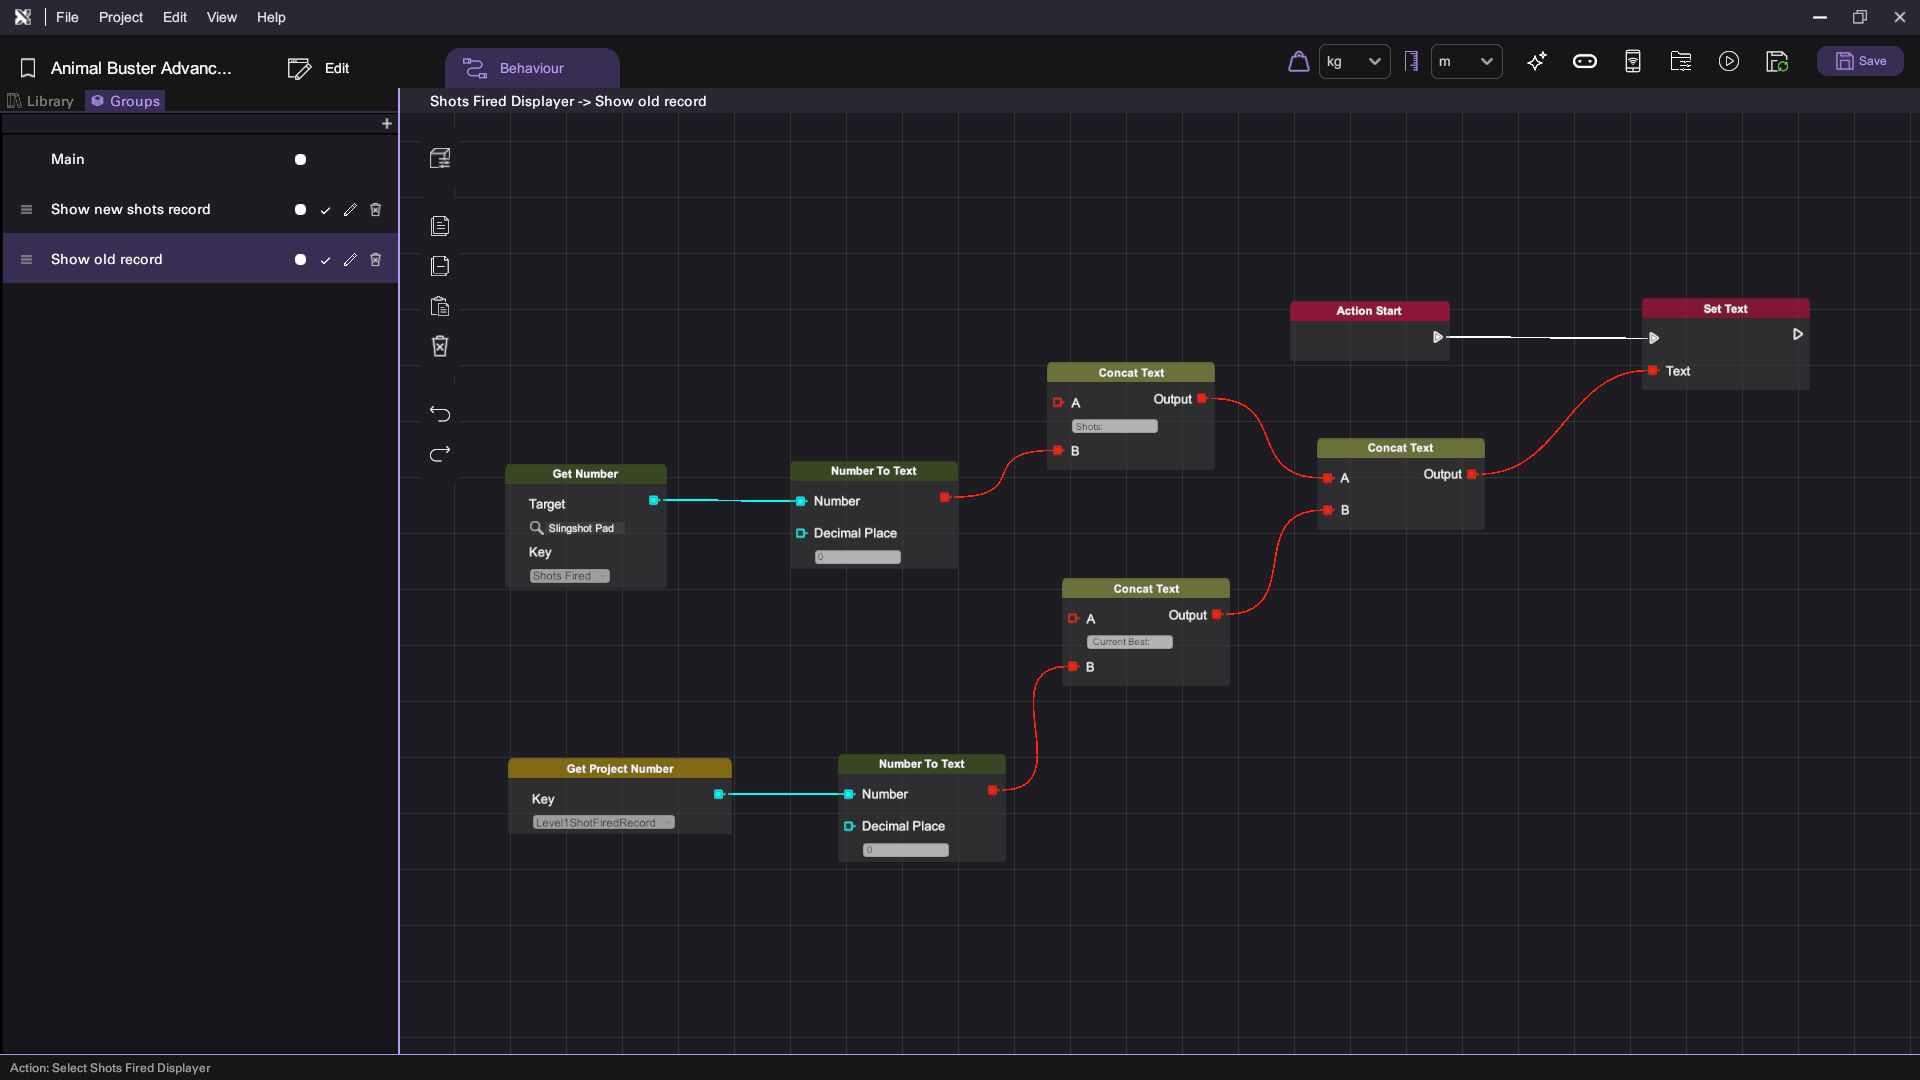Click the Edit button beside project title
The height and width of the screenshot is (1080, 1920).
(x=319, y=68)
